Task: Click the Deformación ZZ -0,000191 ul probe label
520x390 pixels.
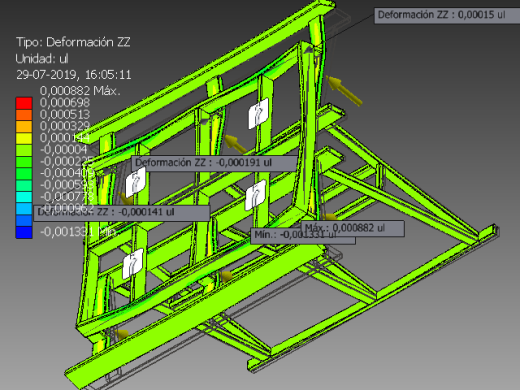Action: tap(214, 163)
